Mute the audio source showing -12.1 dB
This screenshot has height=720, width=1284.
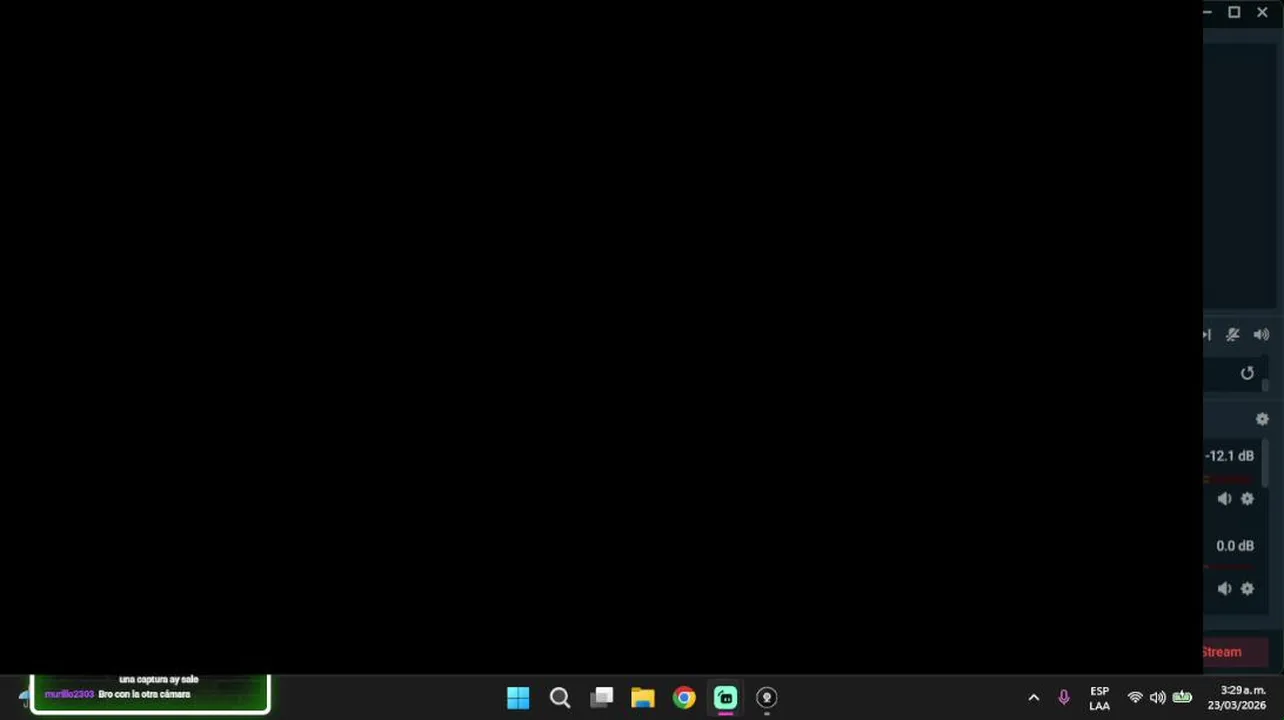[1224, 499]
